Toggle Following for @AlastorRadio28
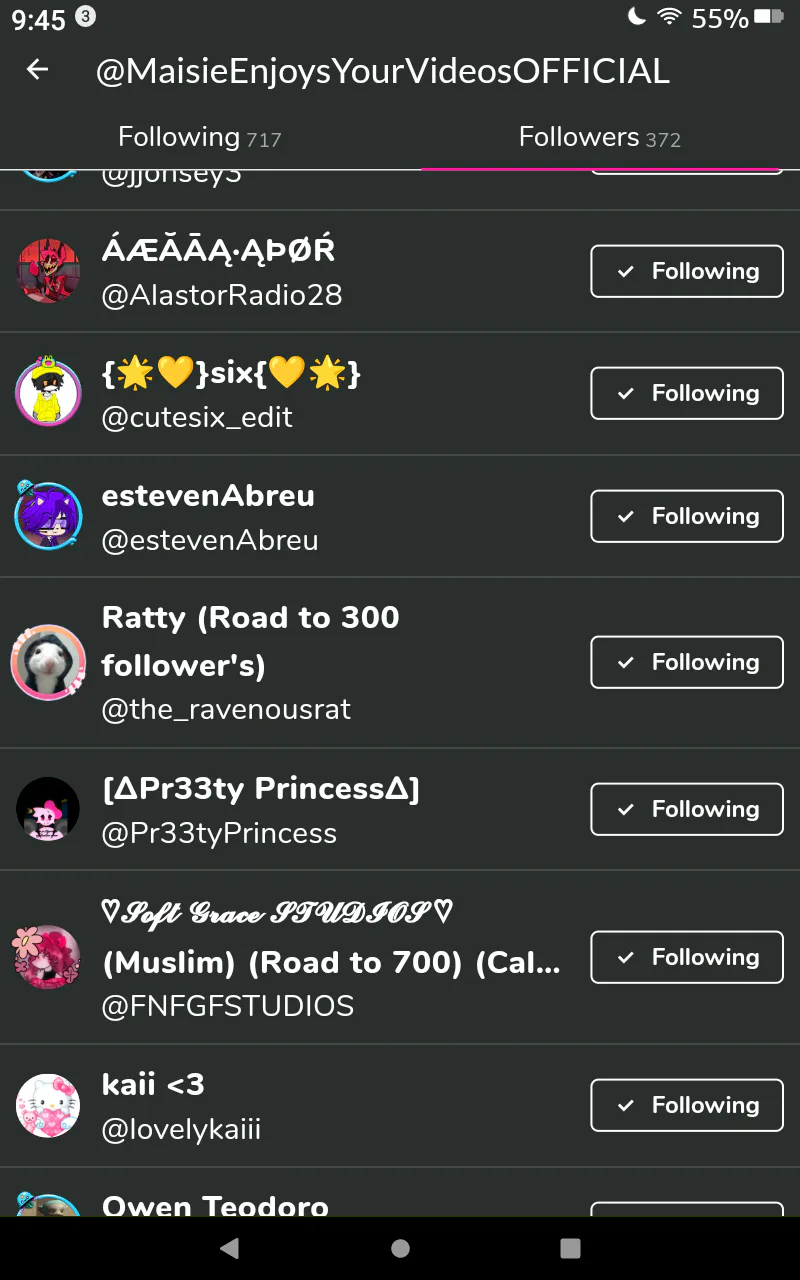800x1280 pixels. (x=687, y=271)
